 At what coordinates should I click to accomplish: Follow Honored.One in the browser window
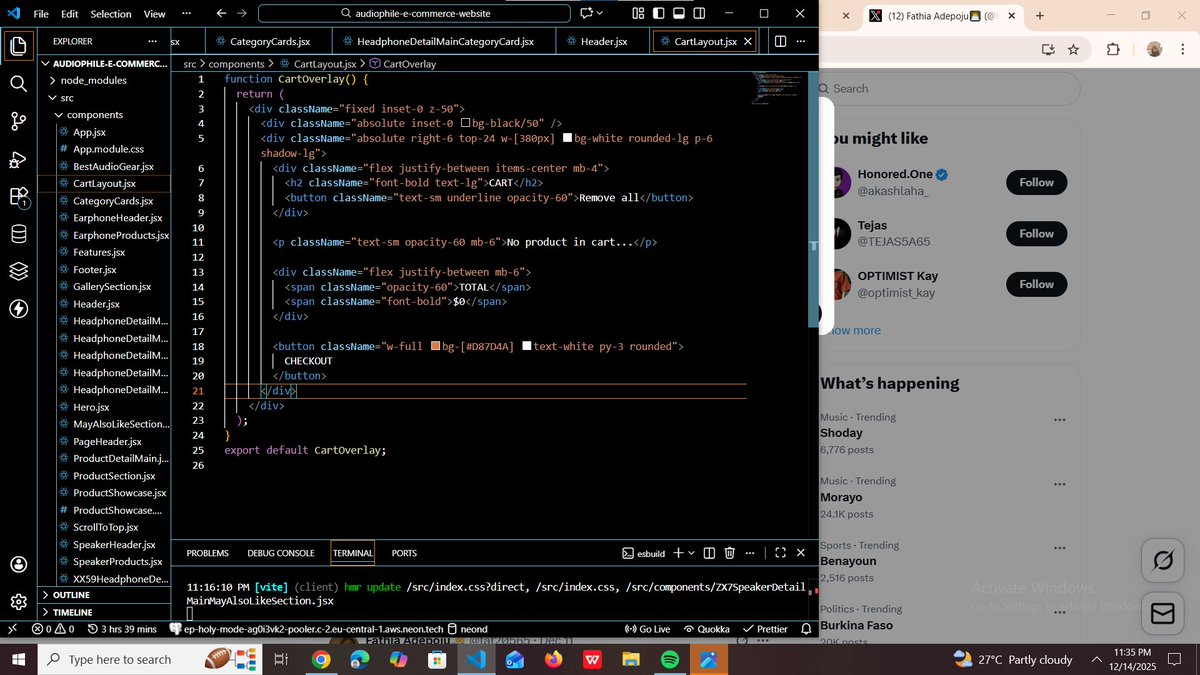(x=1036, y=182)
